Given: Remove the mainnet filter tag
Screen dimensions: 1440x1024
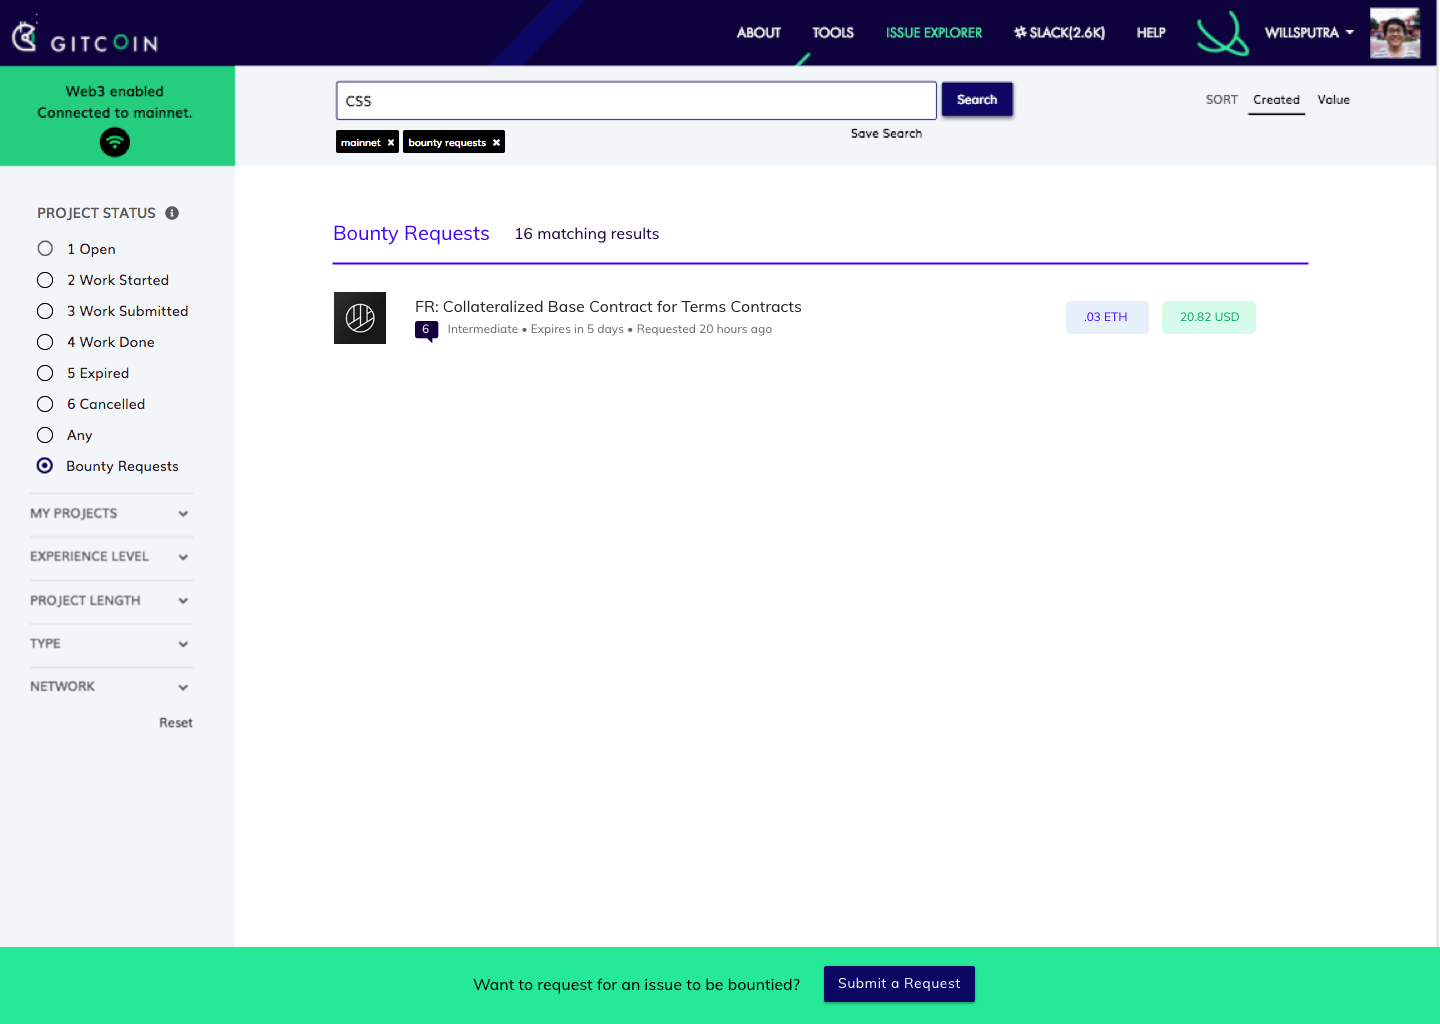Looking at the screenshot, I should coord(391,143).
